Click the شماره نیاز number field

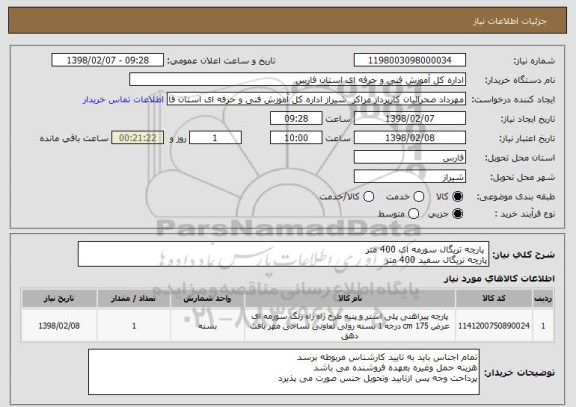[410, 60]
